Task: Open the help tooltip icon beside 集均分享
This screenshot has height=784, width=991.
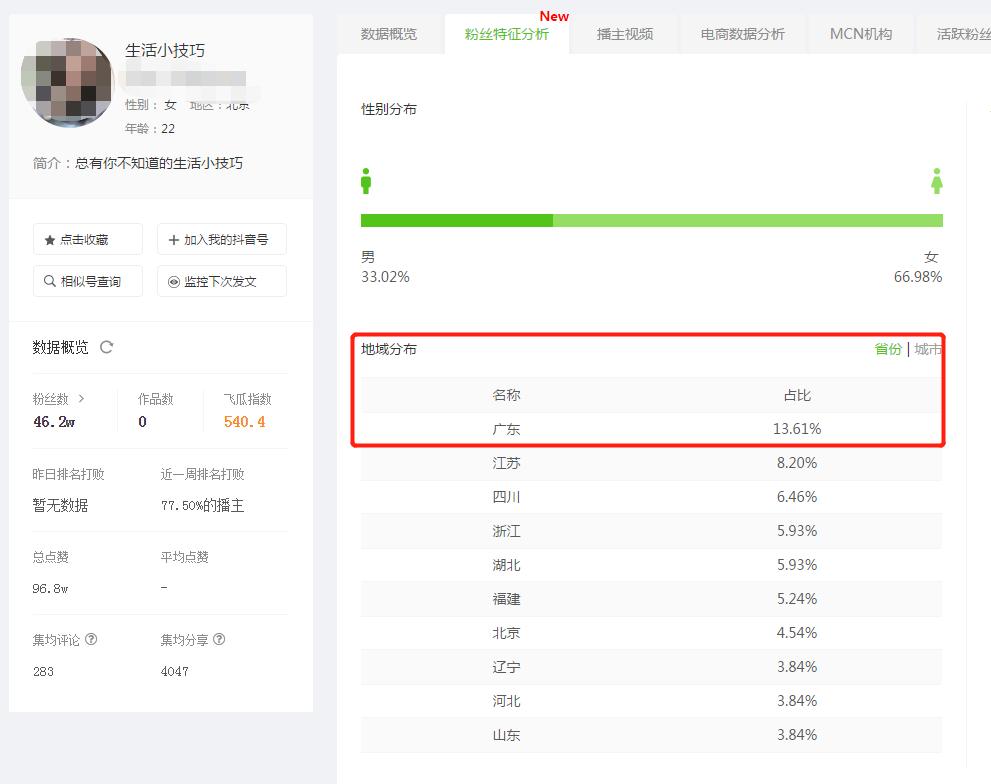Action: click(x=219, y=639)
